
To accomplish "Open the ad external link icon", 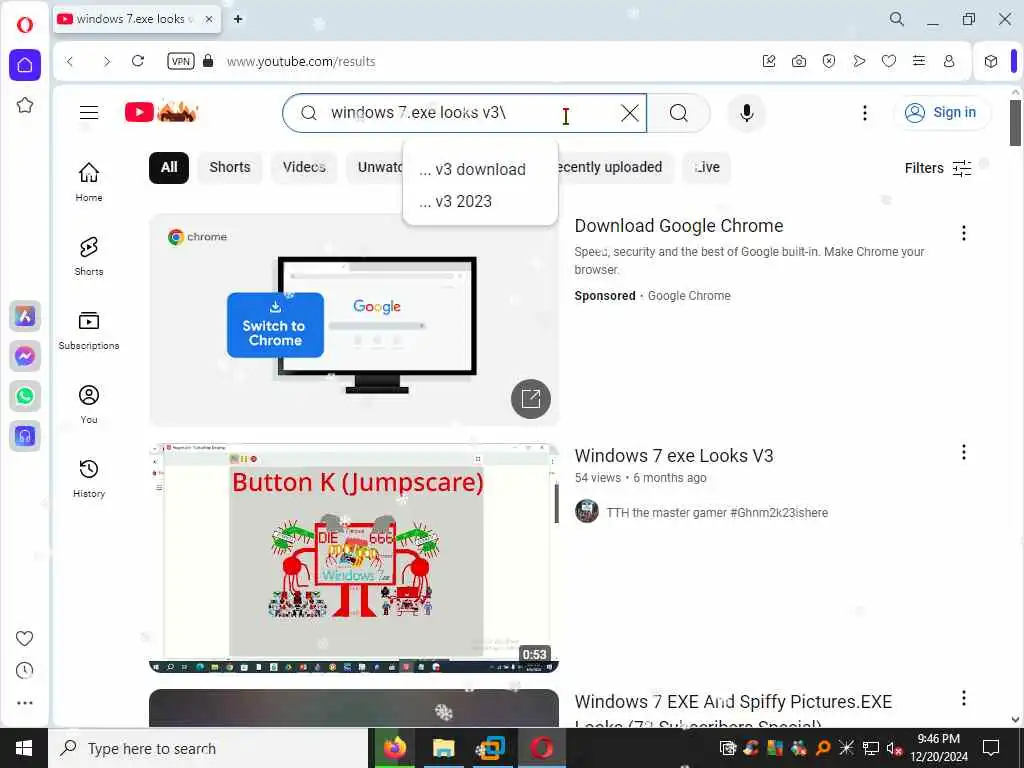I will pyautogui.click(x=530, y=398).
